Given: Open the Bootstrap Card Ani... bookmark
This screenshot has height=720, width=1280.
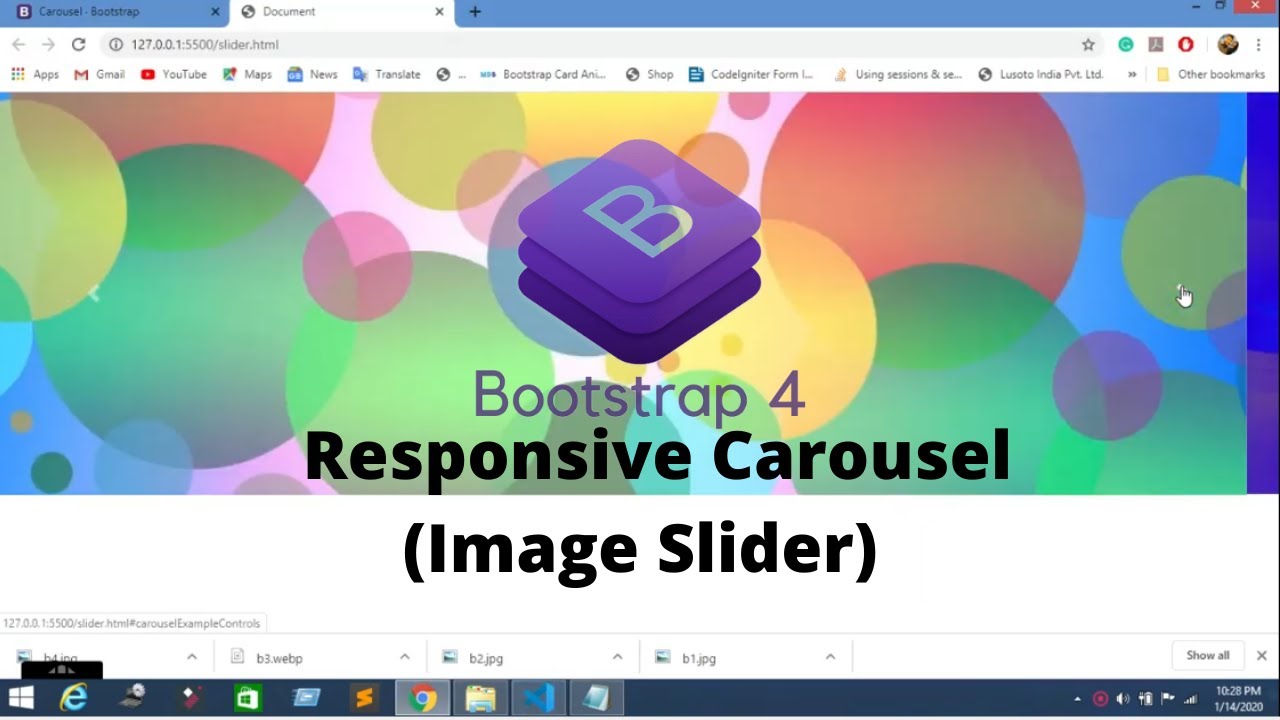Looking at the screenshot, I should pyautogui.click(x=544, y=74).
